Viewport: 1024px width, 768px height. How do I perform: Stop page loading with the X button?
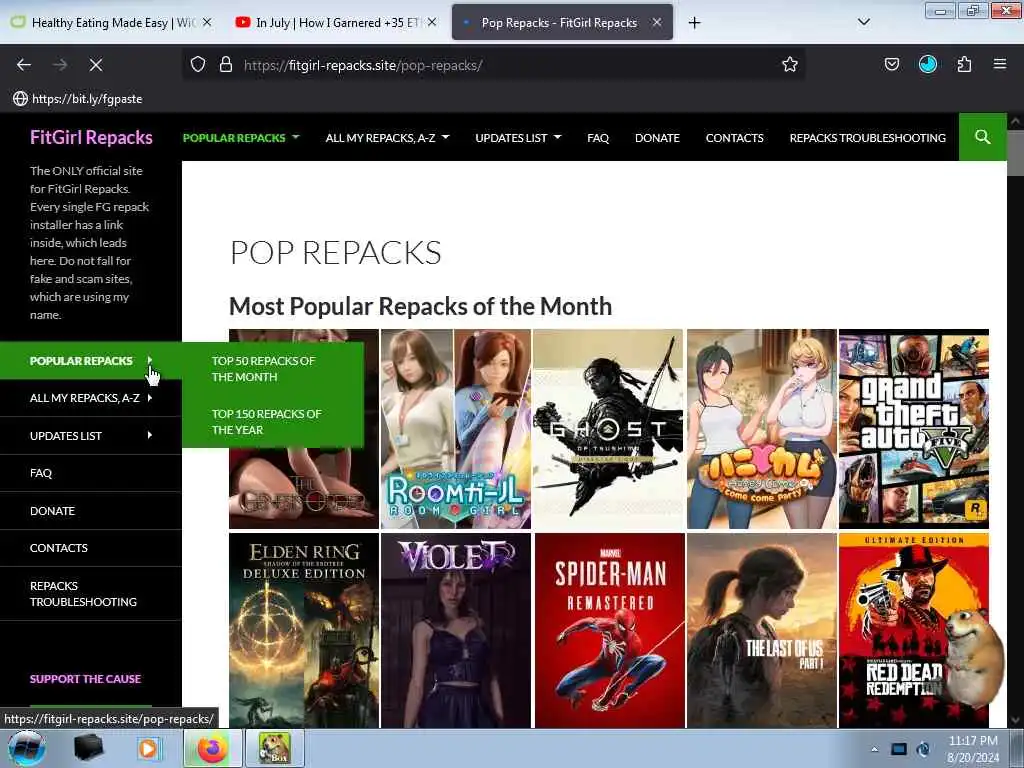(x=95, y=65)
